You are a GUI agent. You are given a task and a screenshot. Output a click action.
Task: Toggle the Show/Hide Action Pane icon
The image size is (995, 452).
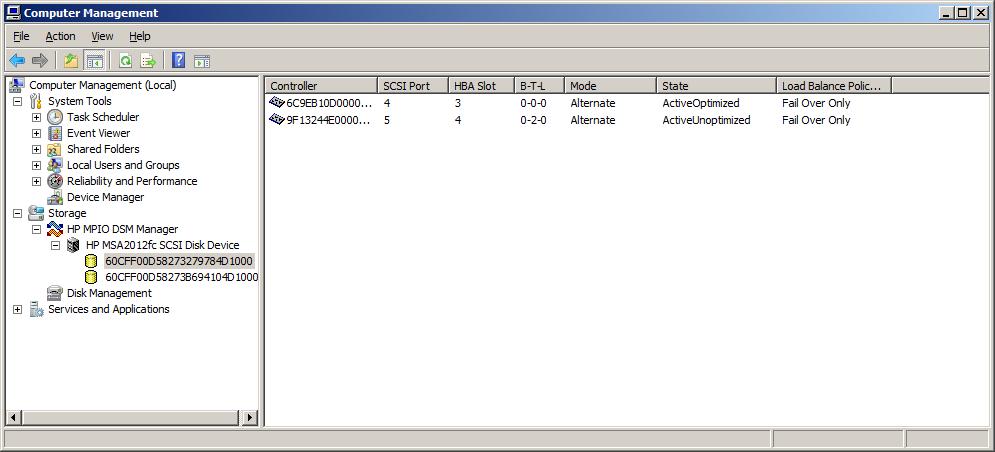point(202,60)
